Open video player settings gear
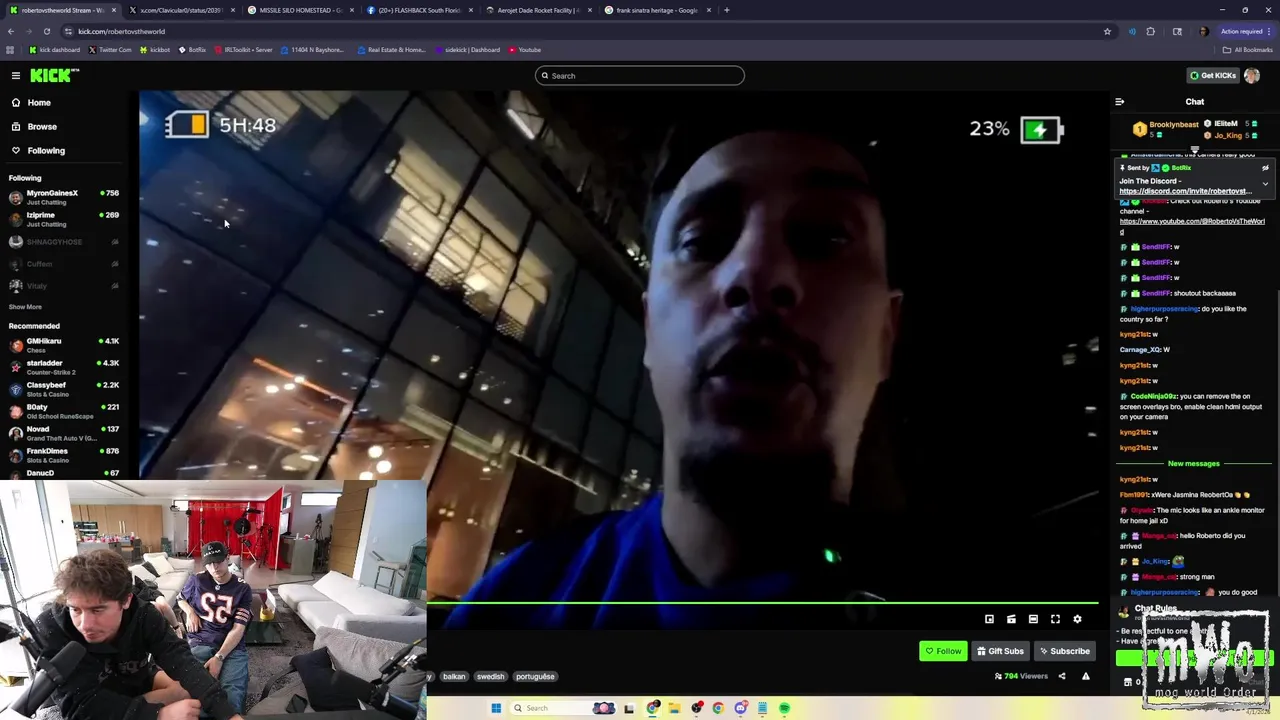This screenshot has height=720, width=1280. click(1077, 619)
